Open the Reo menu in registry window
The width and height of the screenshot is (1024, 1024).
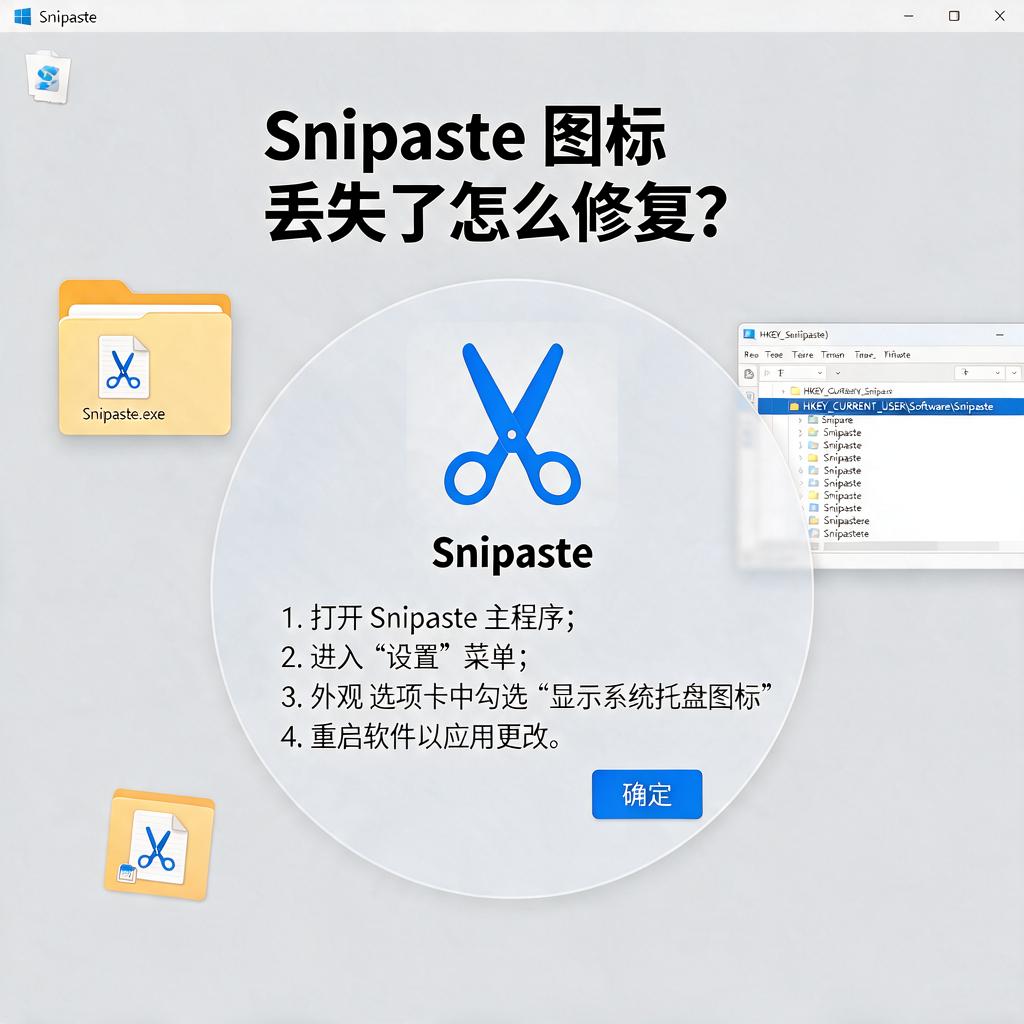(751, 355)
